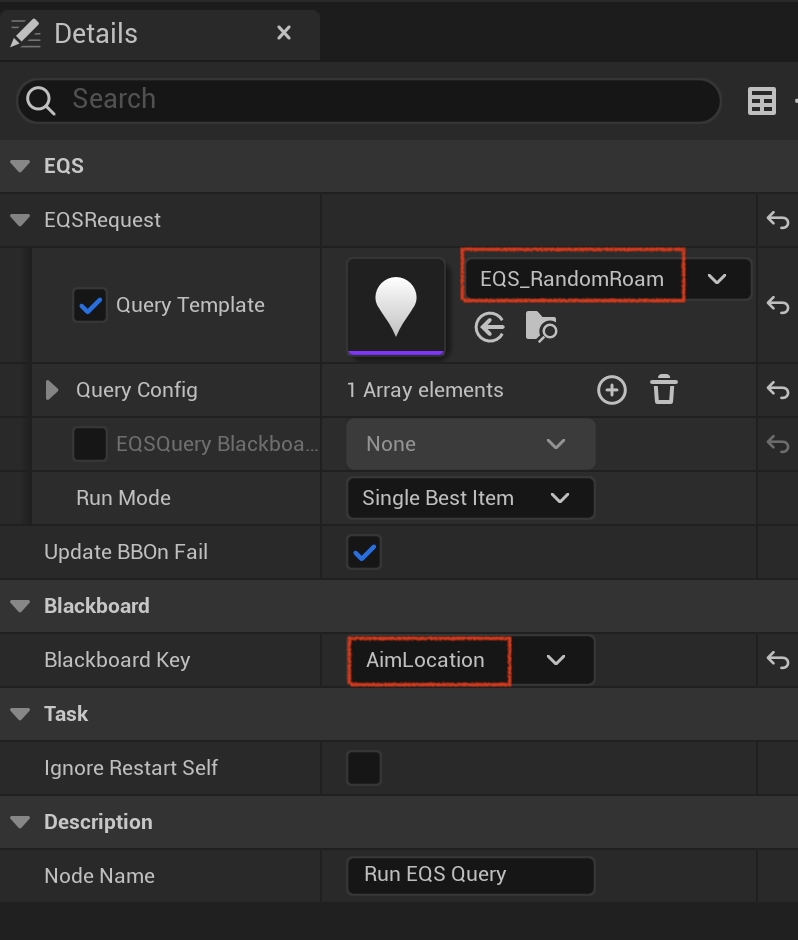Add element to Query Config array

[x=612, y=390]
